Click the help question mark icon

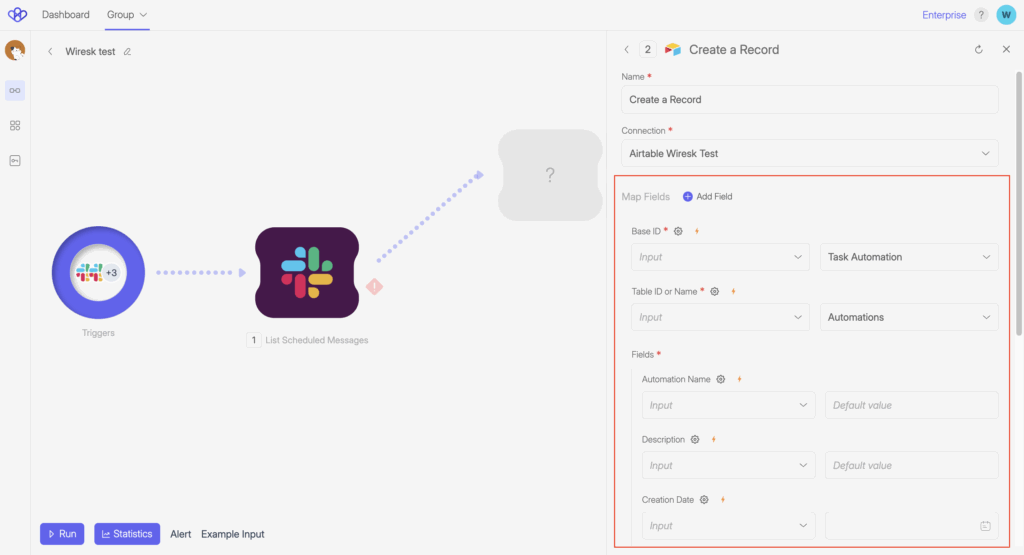[x=981, y=15]
